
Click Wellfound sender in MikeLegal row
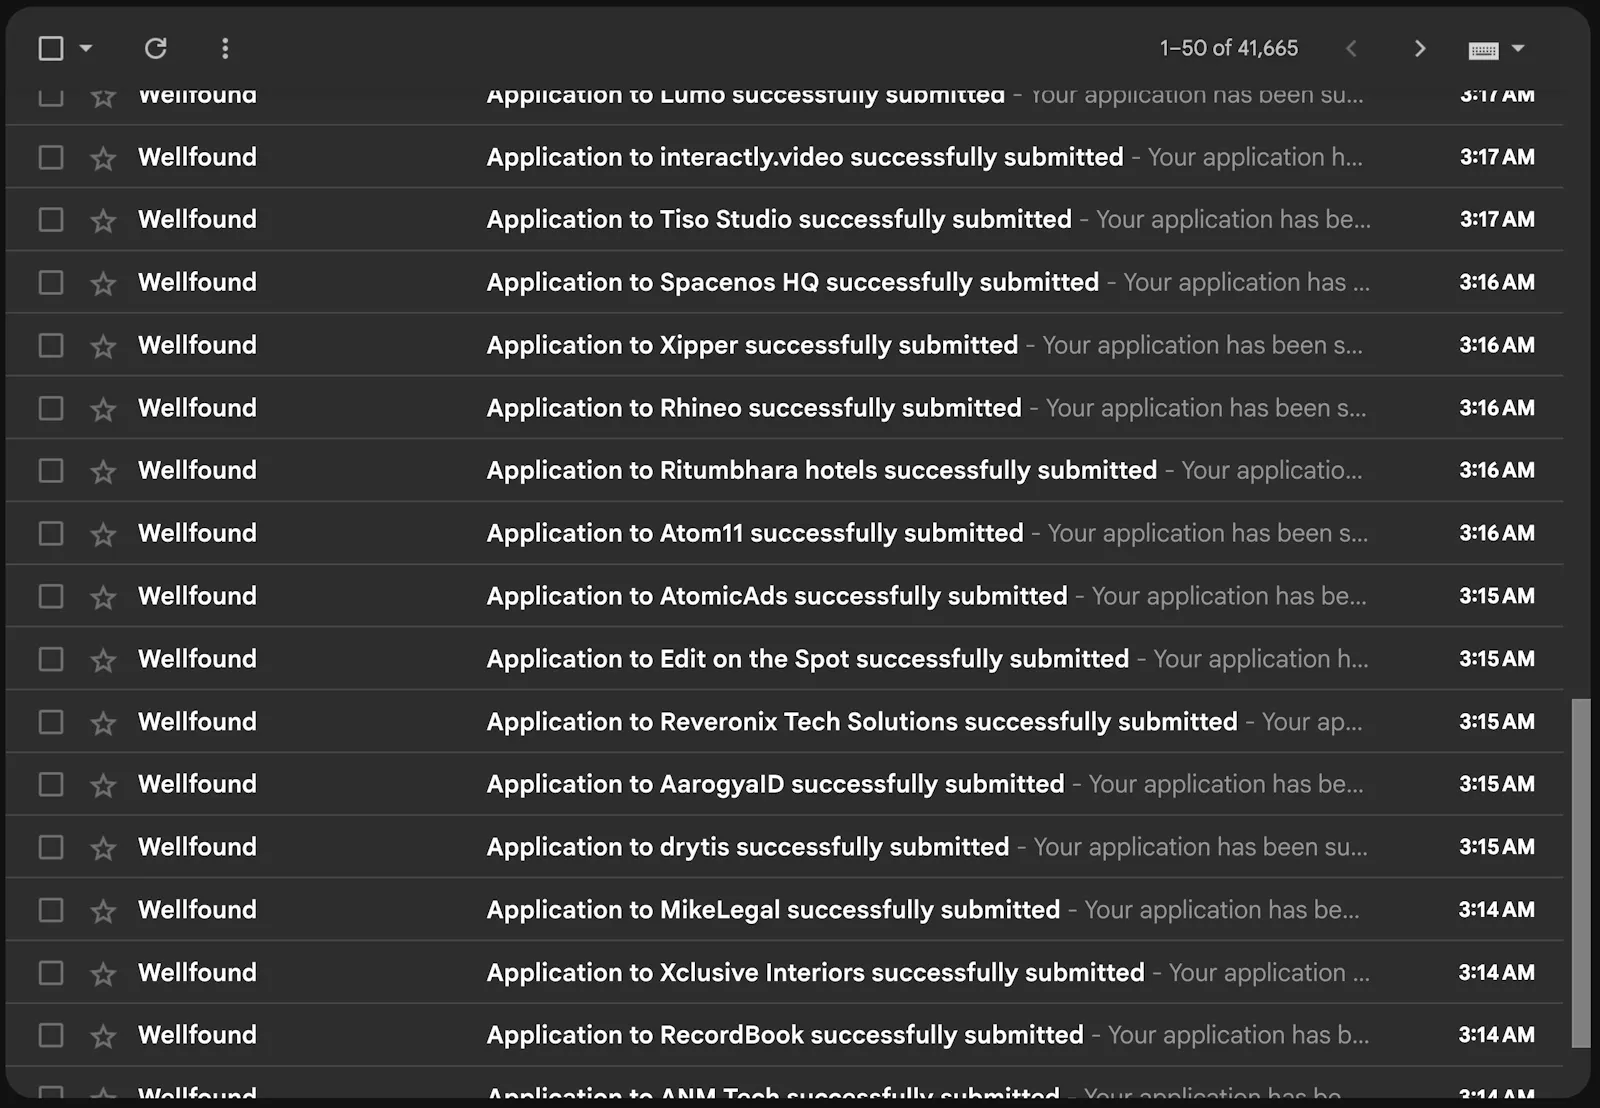(197, 910)
